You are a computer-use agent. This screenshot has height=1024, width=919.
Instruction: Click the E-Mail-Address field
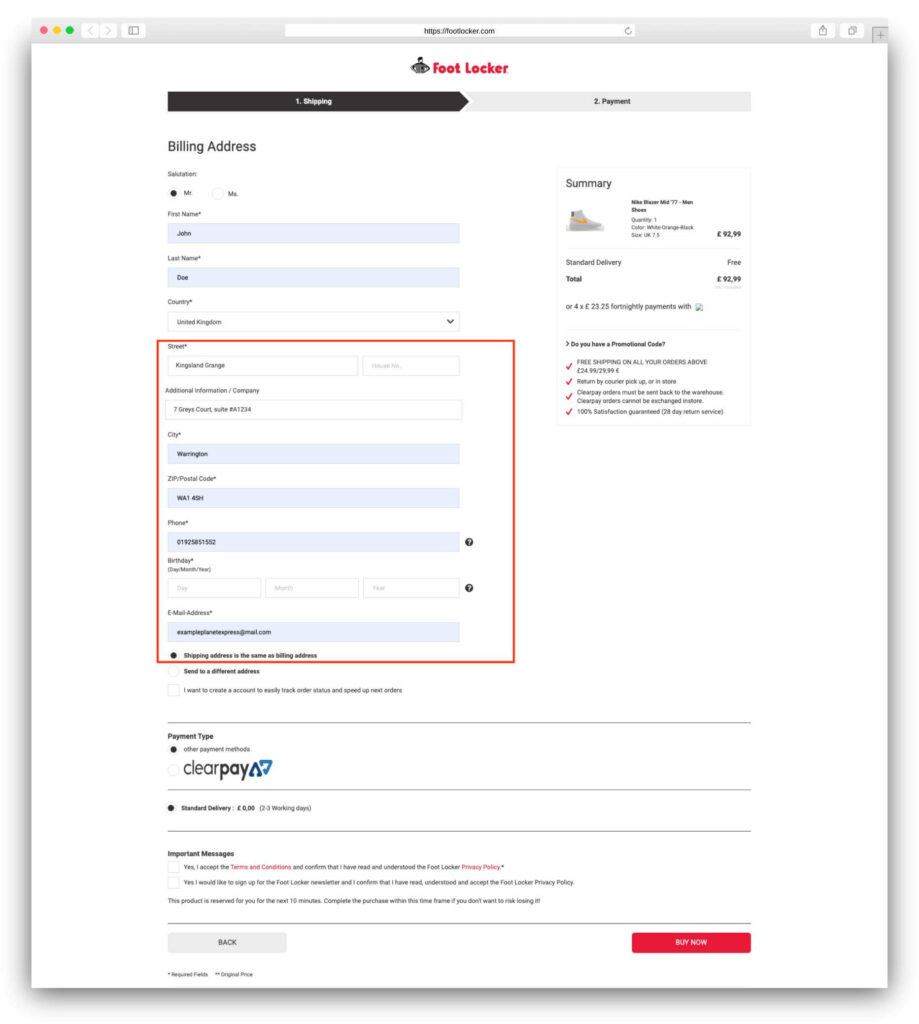pyautogui.click(x=314, y=632)
